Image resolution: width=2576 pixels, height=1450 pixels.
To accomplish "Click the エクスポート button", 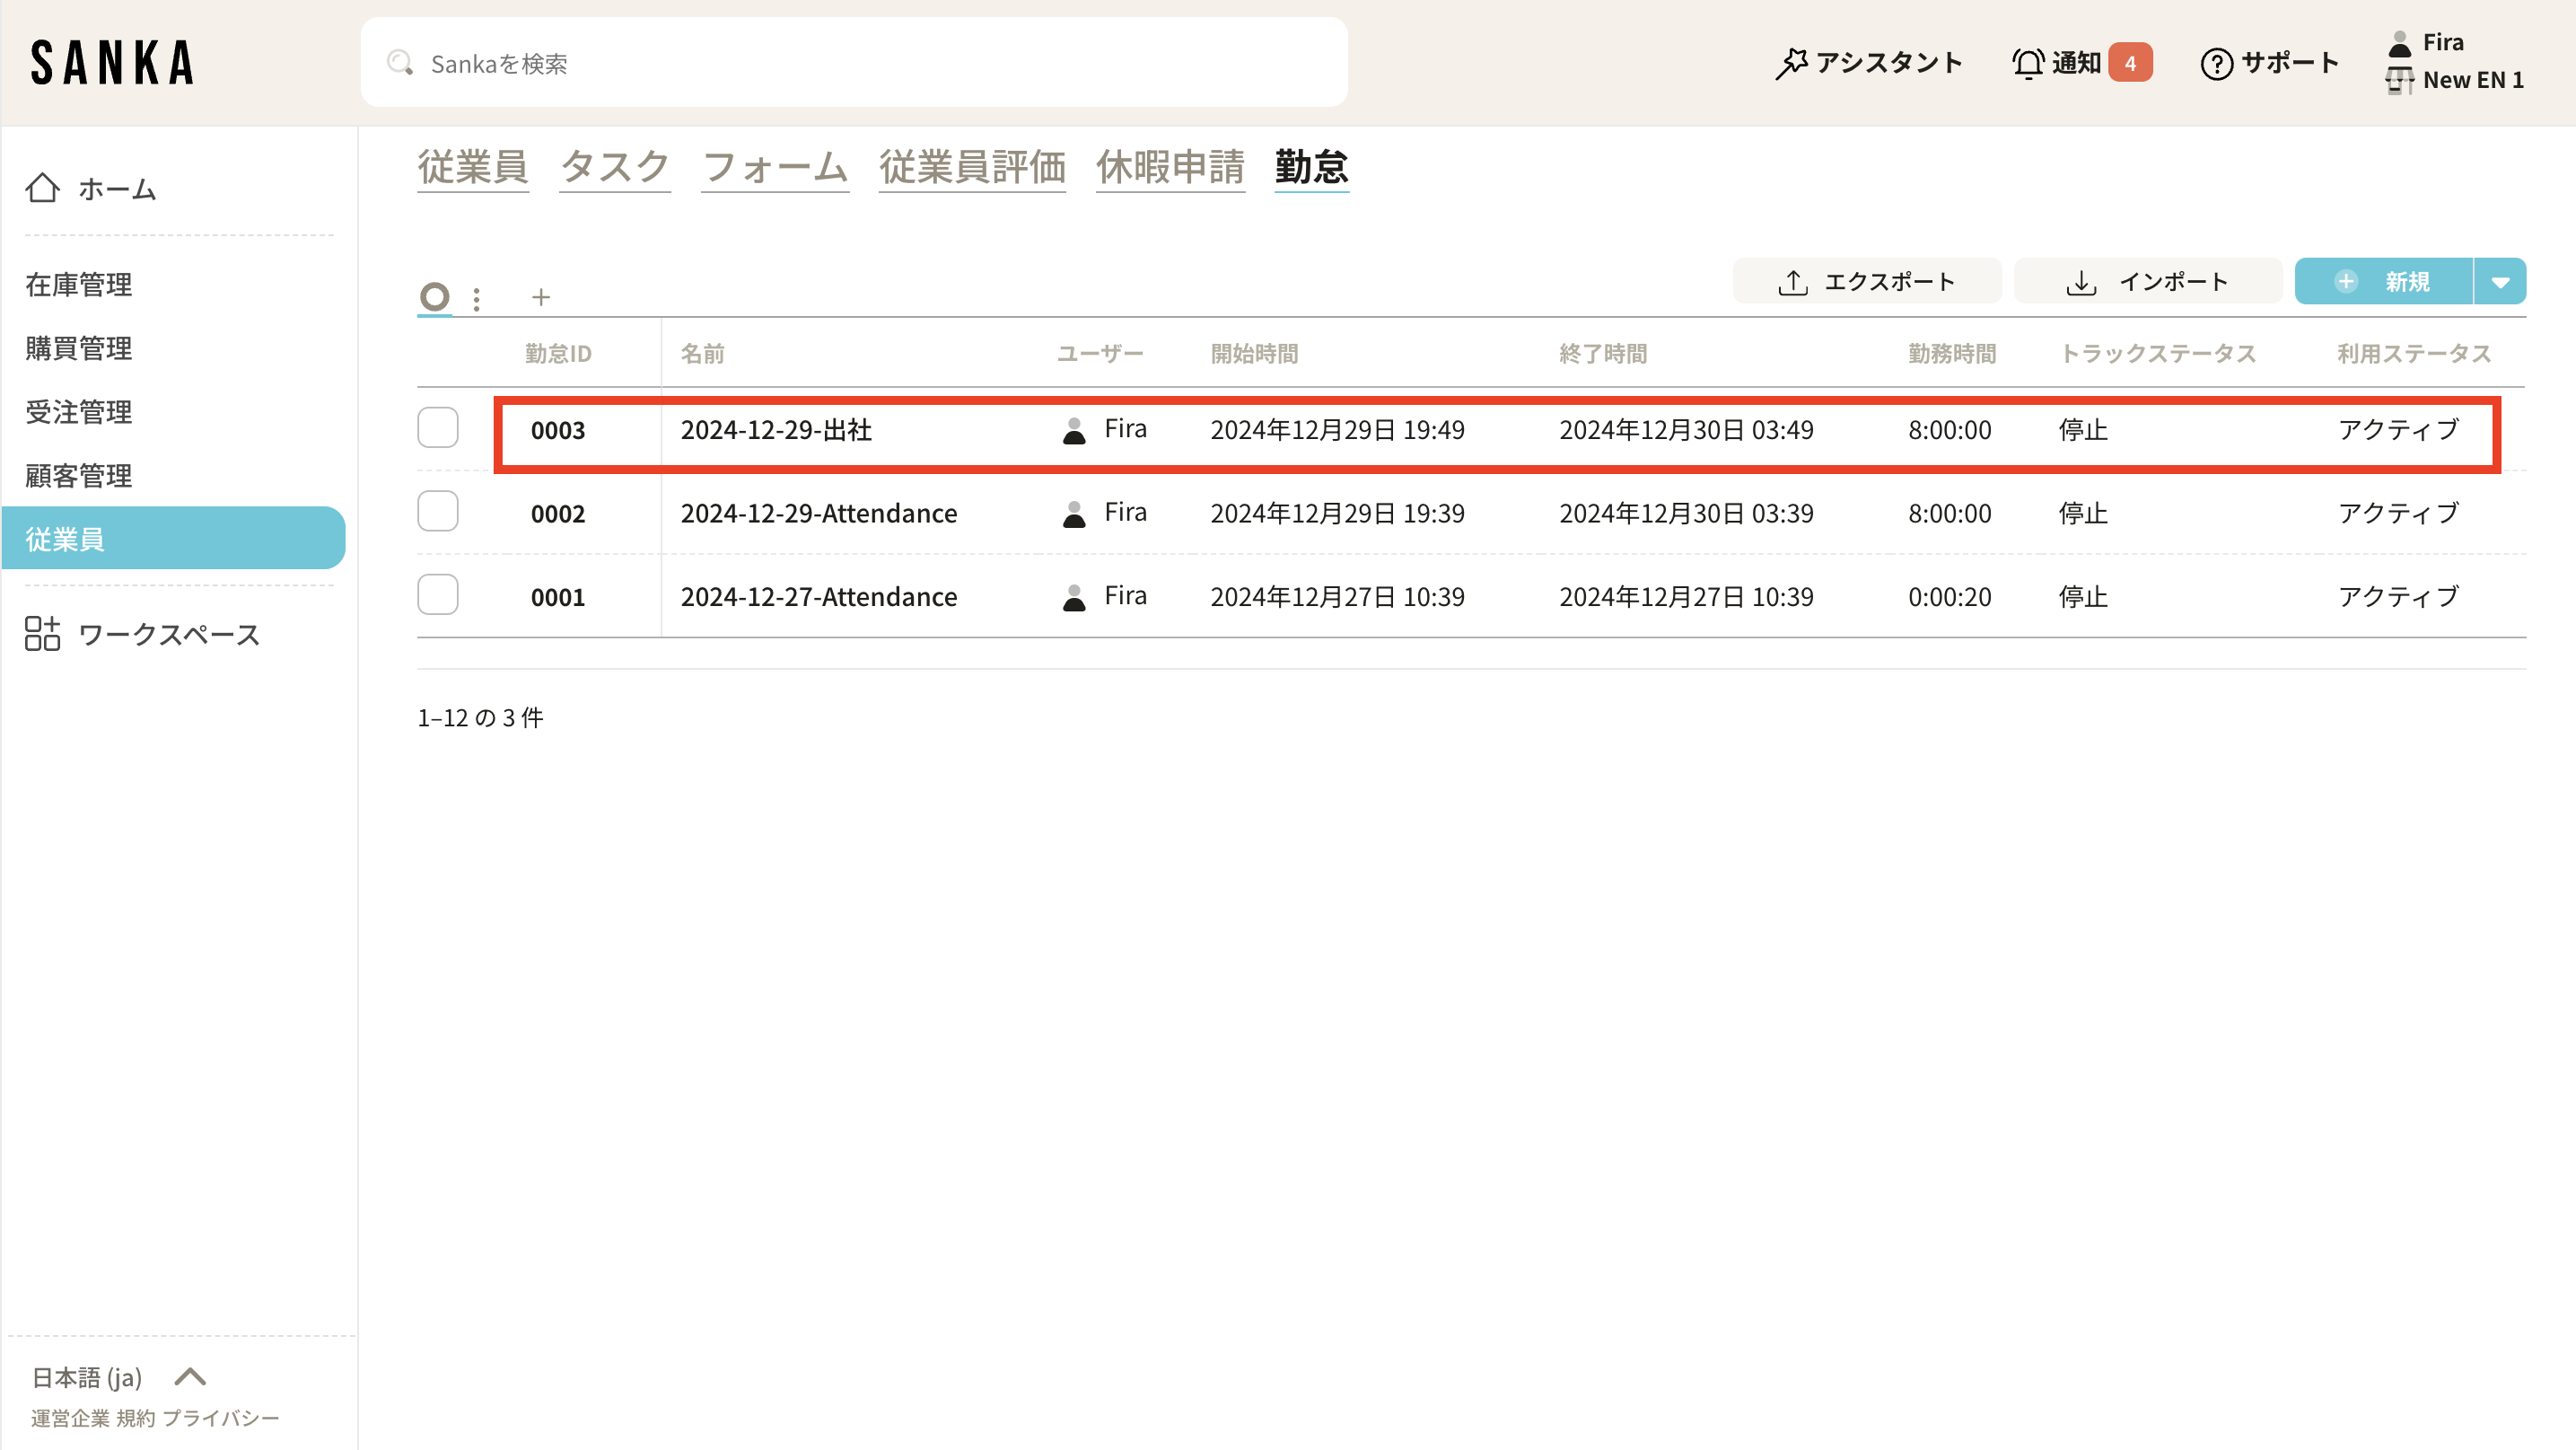I will 1866,282.
